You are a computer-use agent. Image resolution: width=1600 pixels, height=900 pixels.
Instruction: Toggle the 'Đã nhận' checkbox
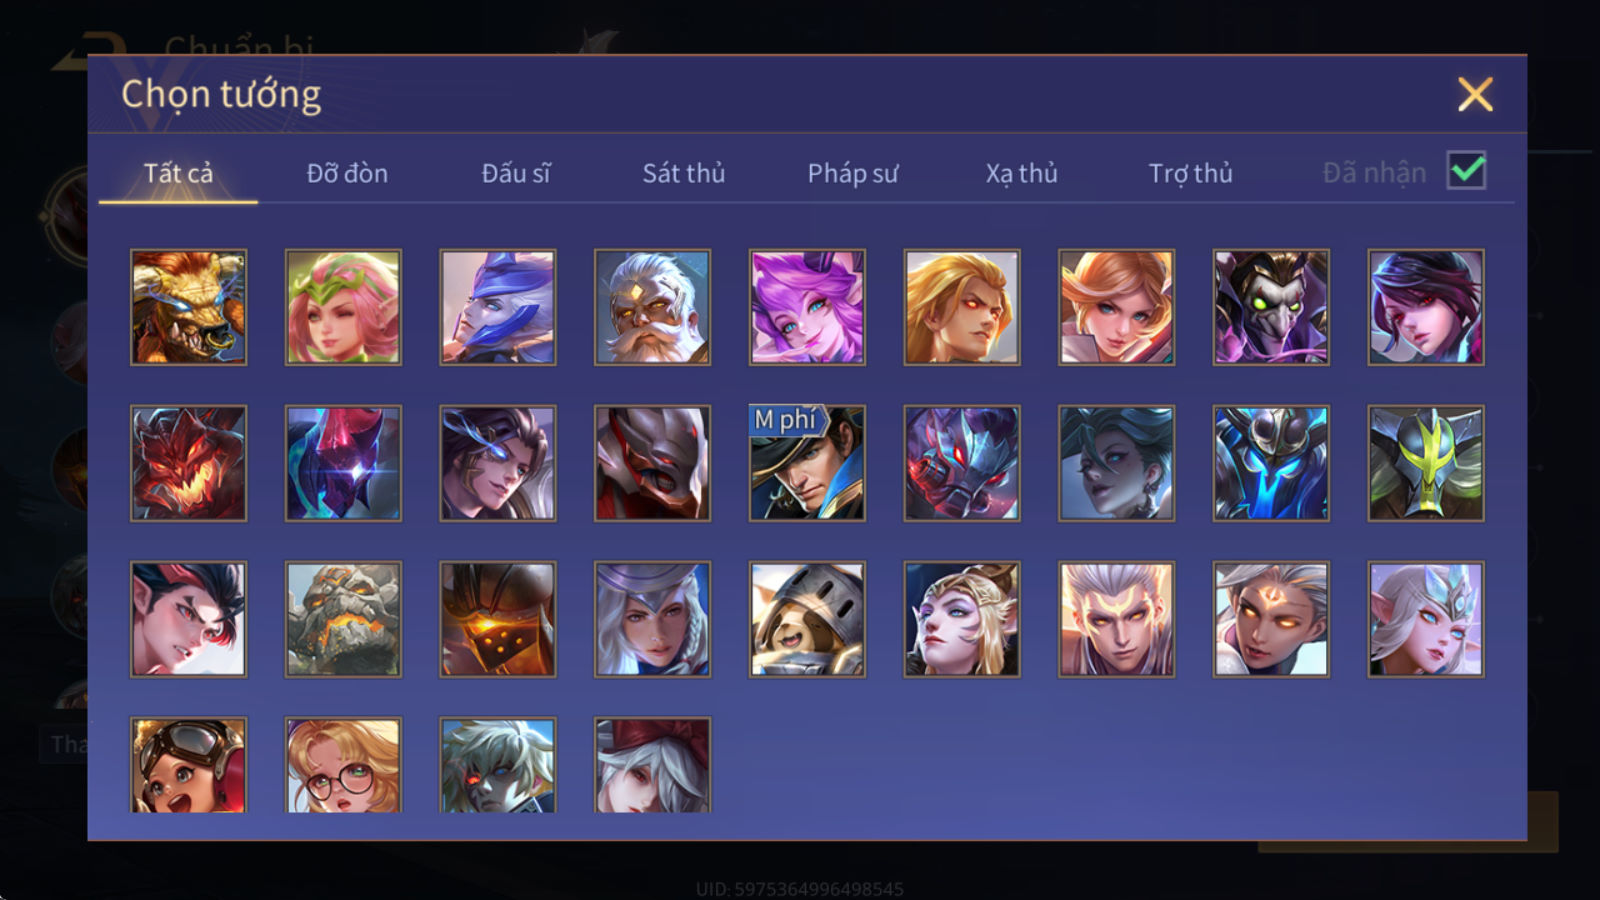(1467, 171)
